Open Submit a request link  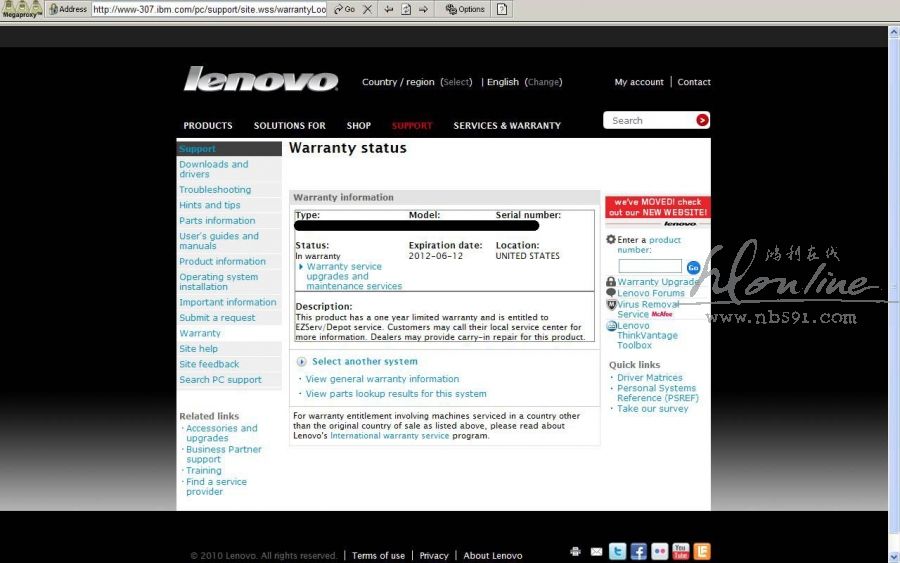pyautogui.click(x=217, y=317)
